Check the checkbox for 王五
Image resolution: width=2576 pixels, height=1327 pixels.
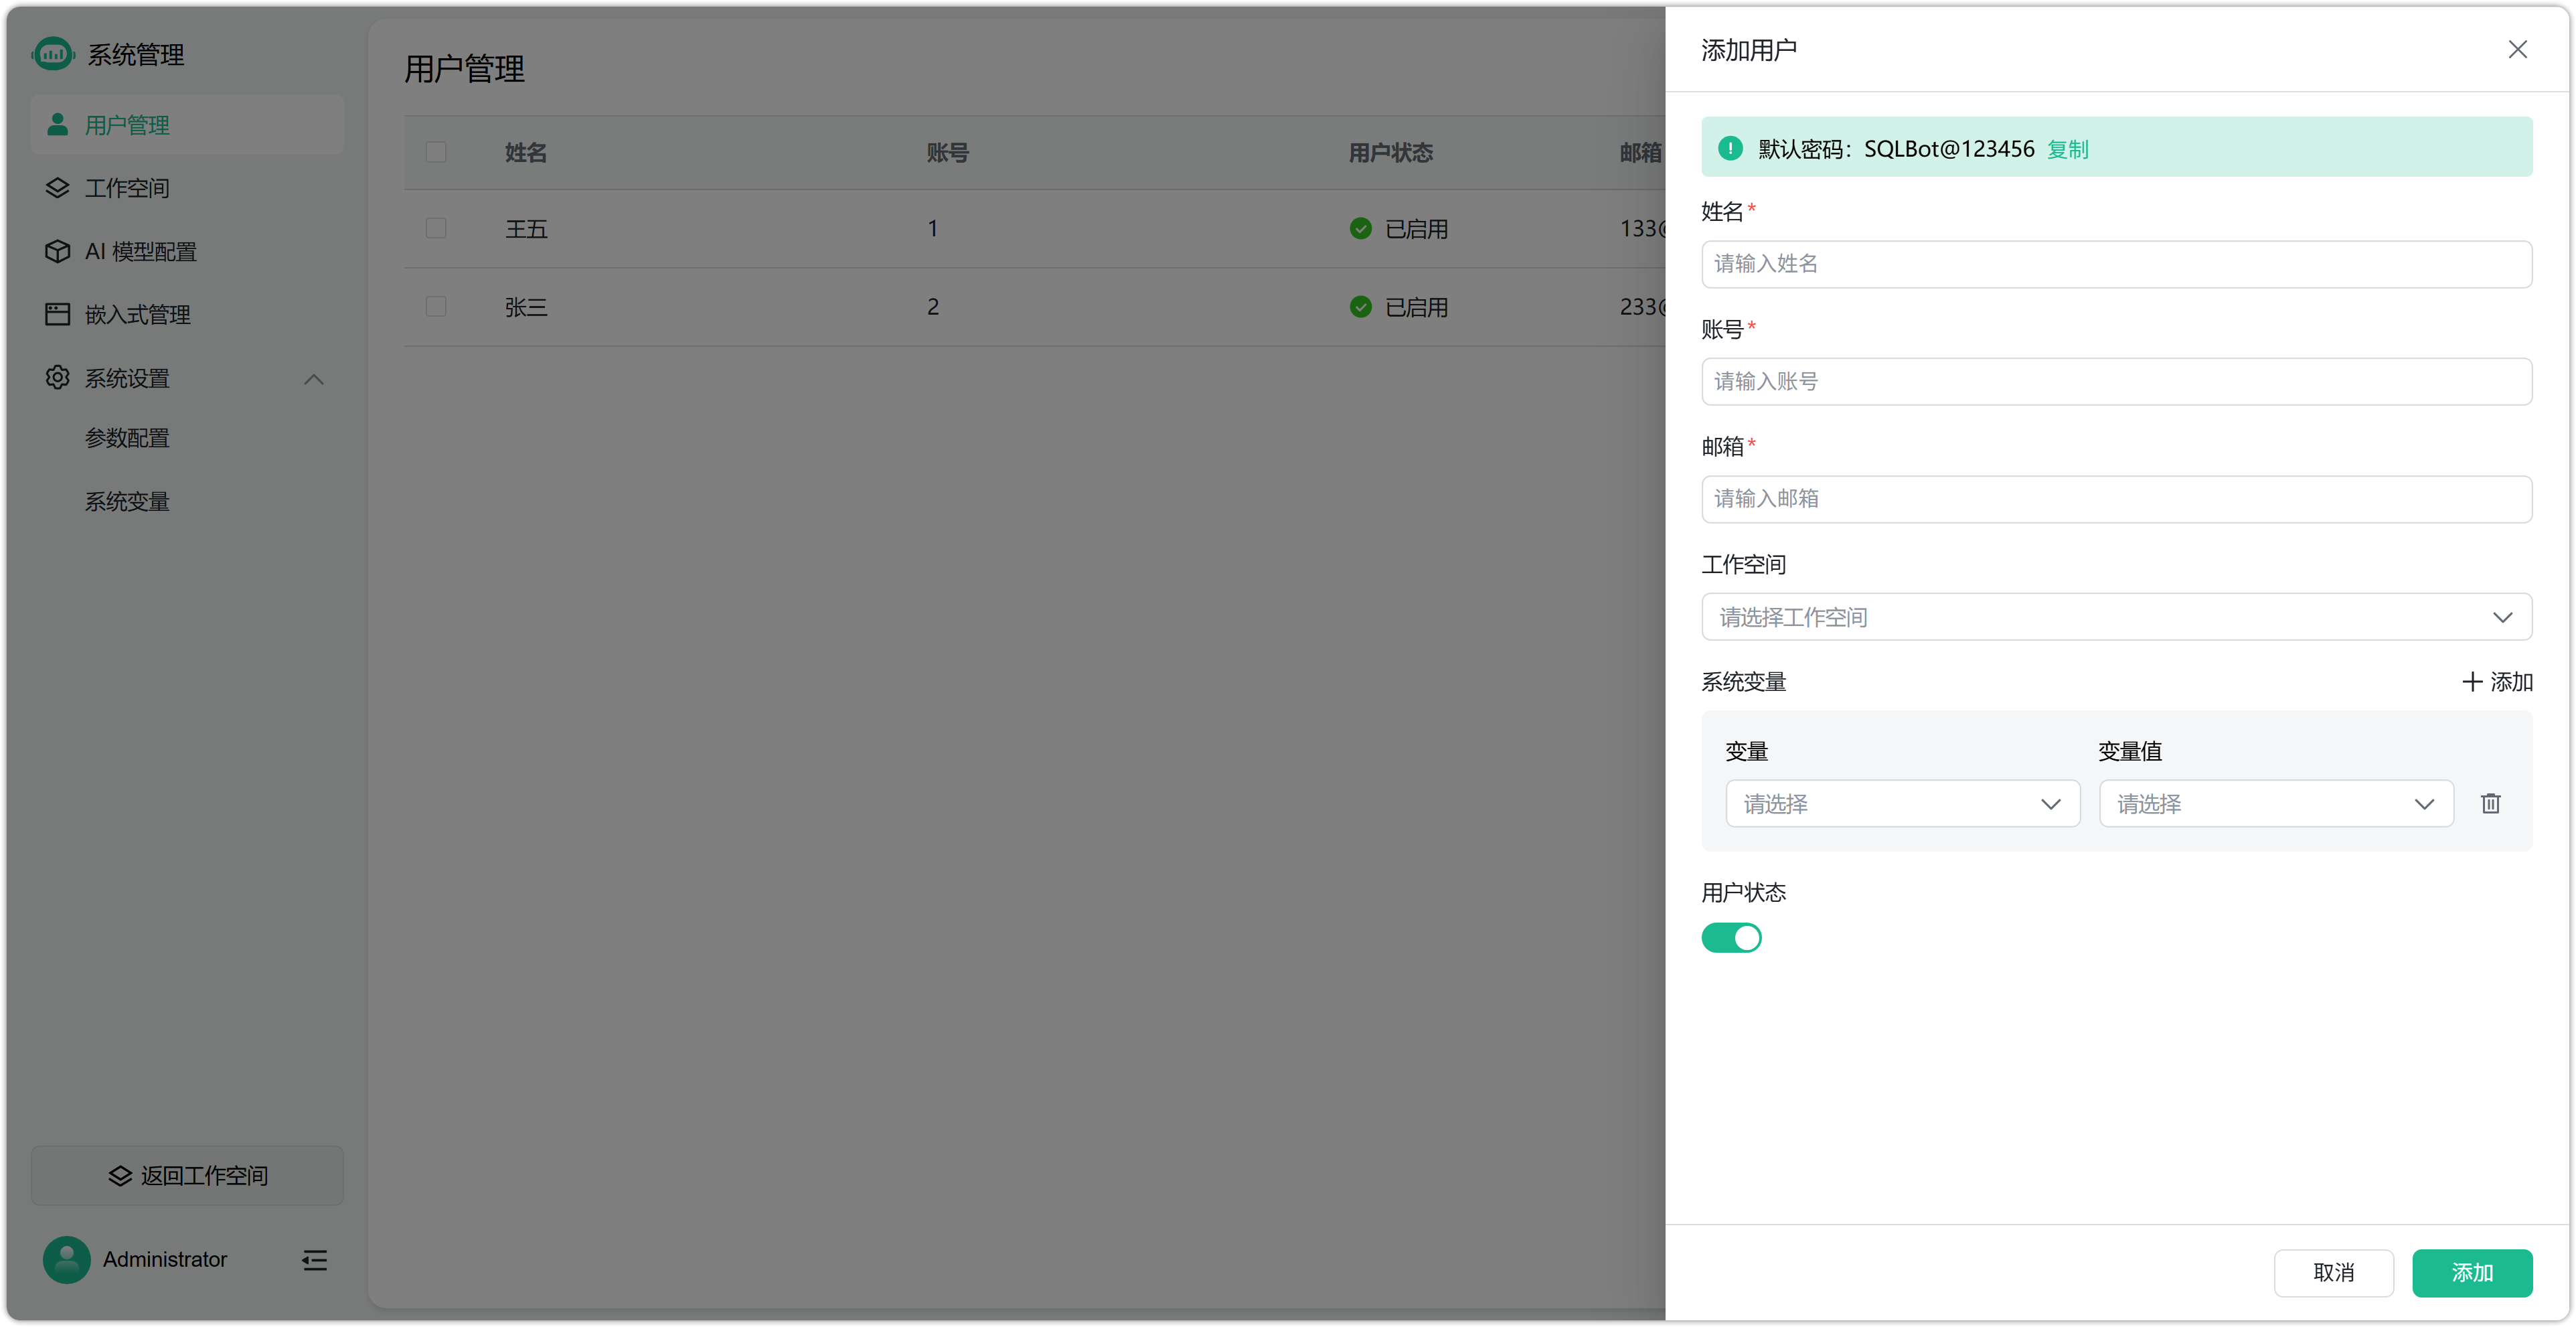point(436,228)
